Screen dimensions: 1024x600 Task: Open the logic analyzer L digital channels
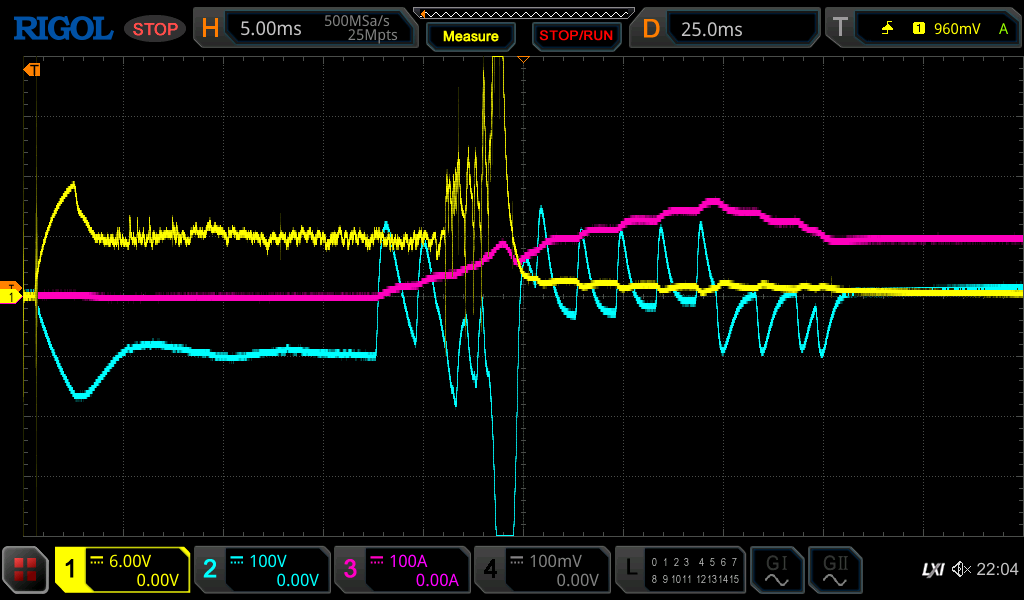(x=680, y=570)
